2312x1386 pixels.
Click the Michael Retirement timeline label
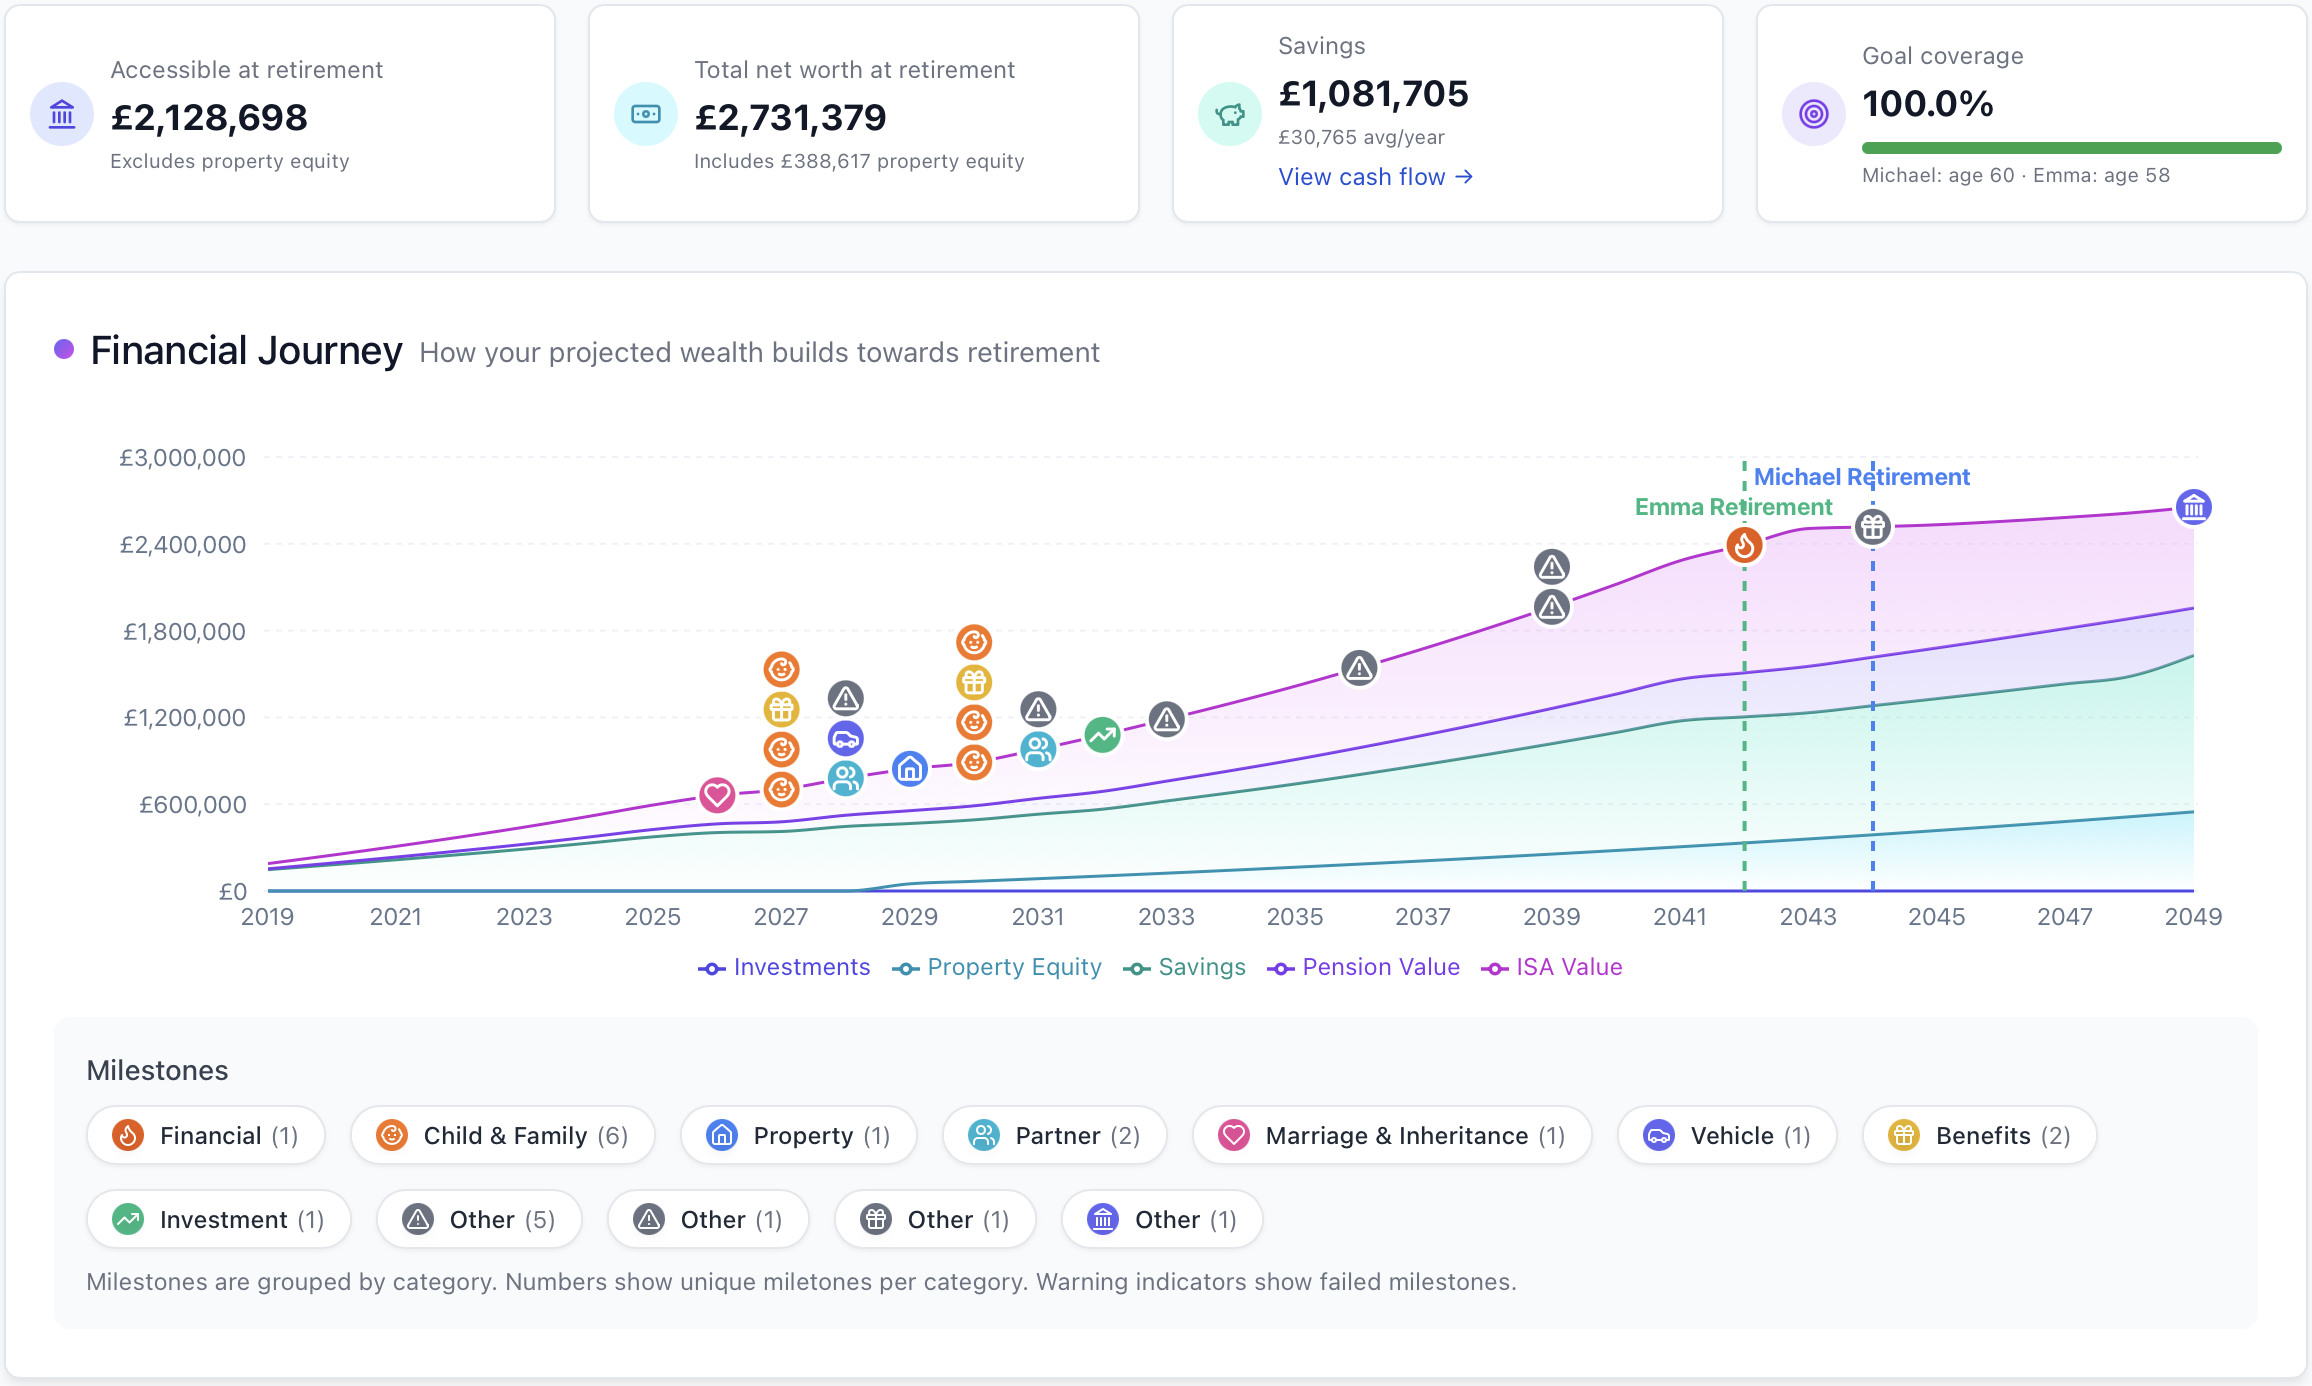pyautogui.click(x=1862, y=477)
